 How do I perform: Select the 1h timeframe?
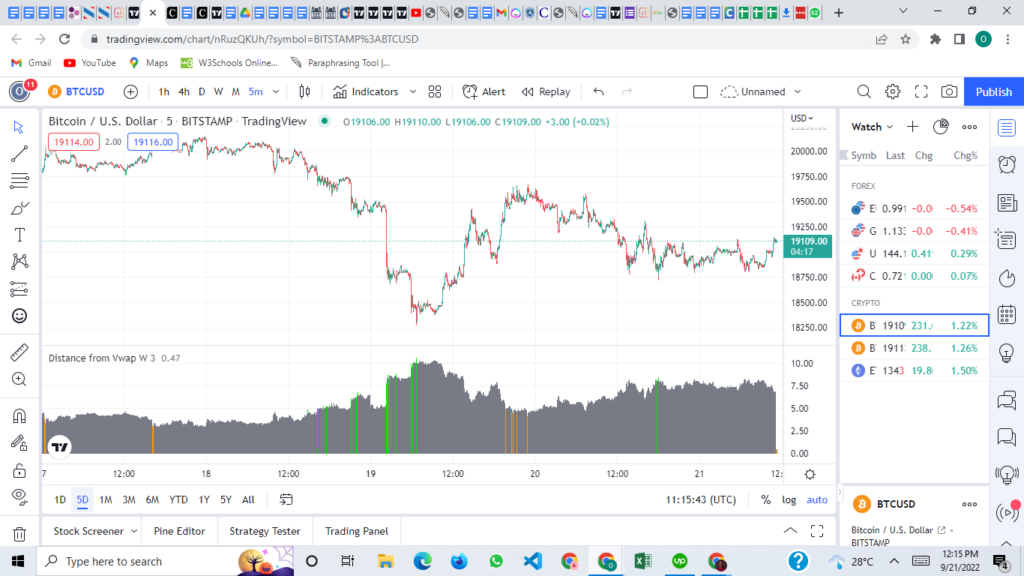pos(163,92)
